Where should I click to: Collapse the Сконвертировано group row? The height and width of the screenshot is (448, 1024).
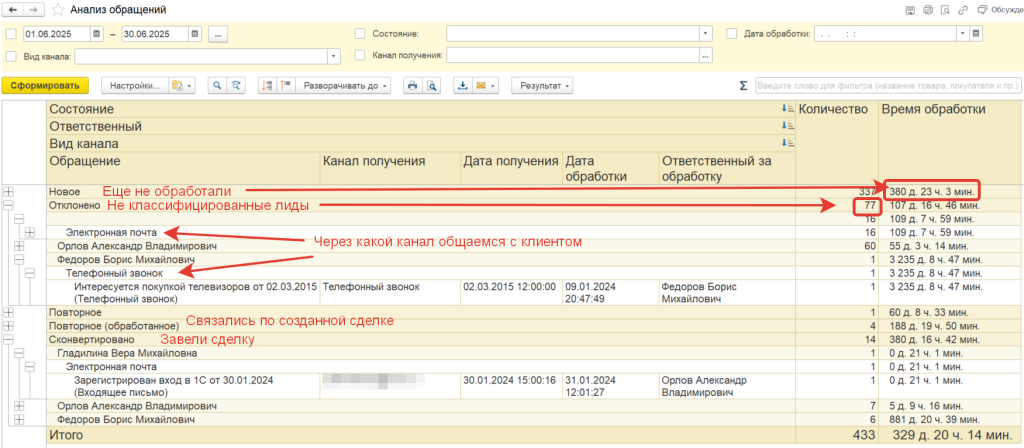click(9, 339)
